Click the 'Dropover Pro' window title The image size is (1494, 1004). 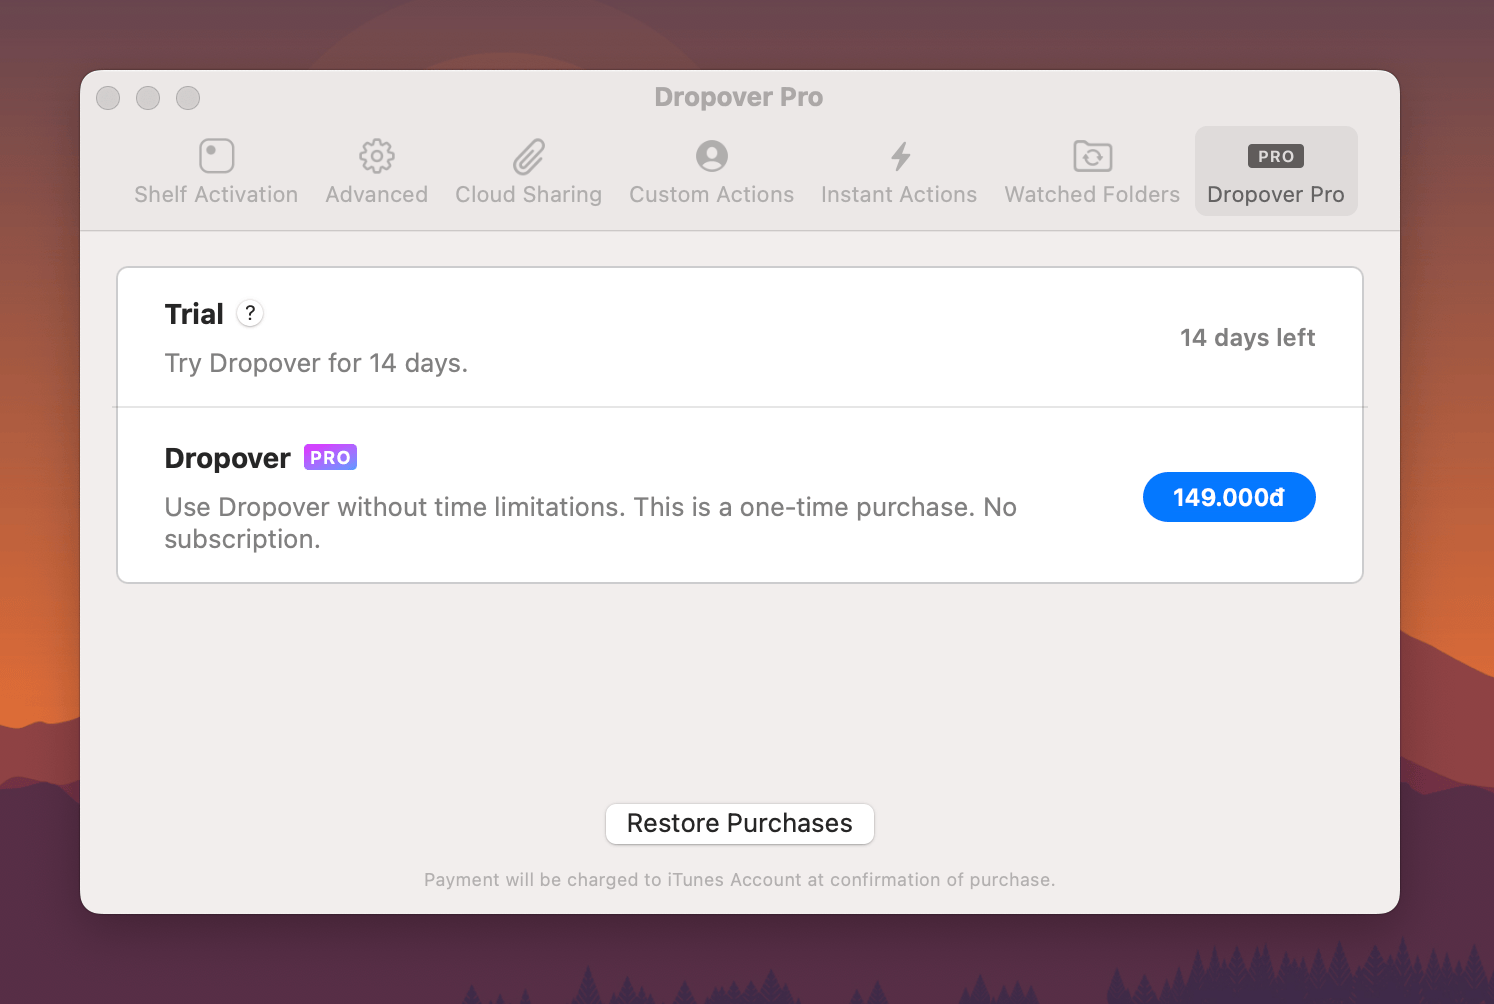click(x=739, y=97)
